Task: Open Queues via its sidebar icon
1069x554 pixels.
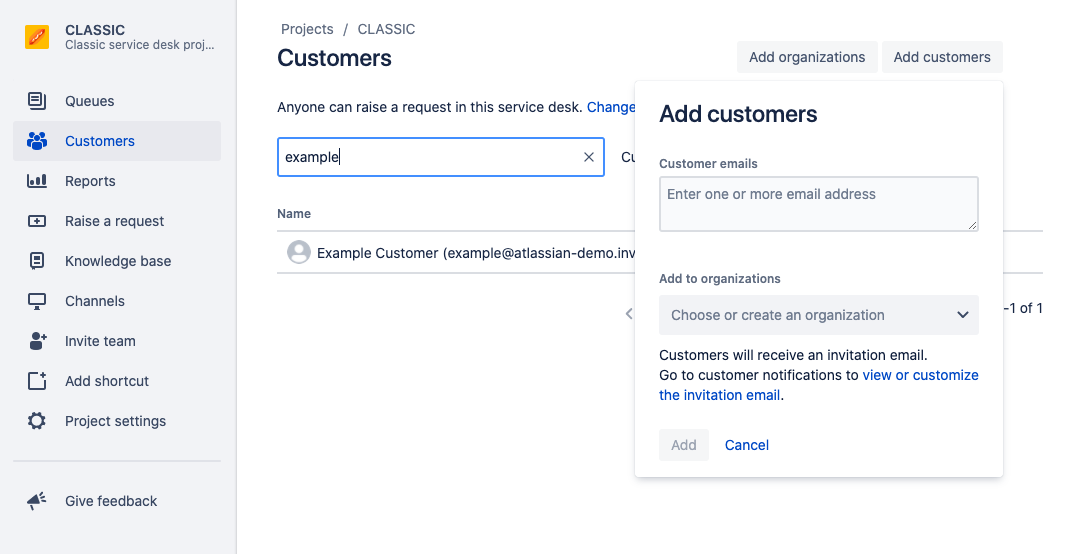Action: (x=37, y=101)
